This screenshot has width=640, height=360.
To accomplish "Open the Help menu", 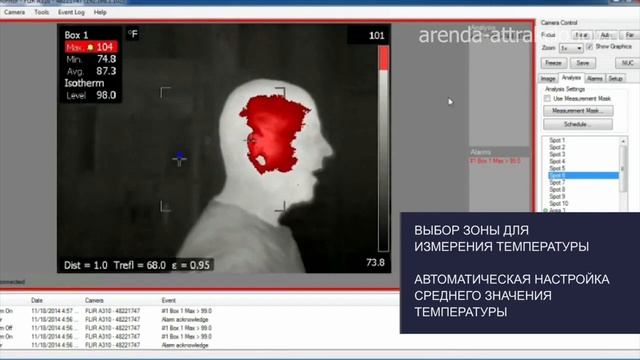I will tap(100, 12).
